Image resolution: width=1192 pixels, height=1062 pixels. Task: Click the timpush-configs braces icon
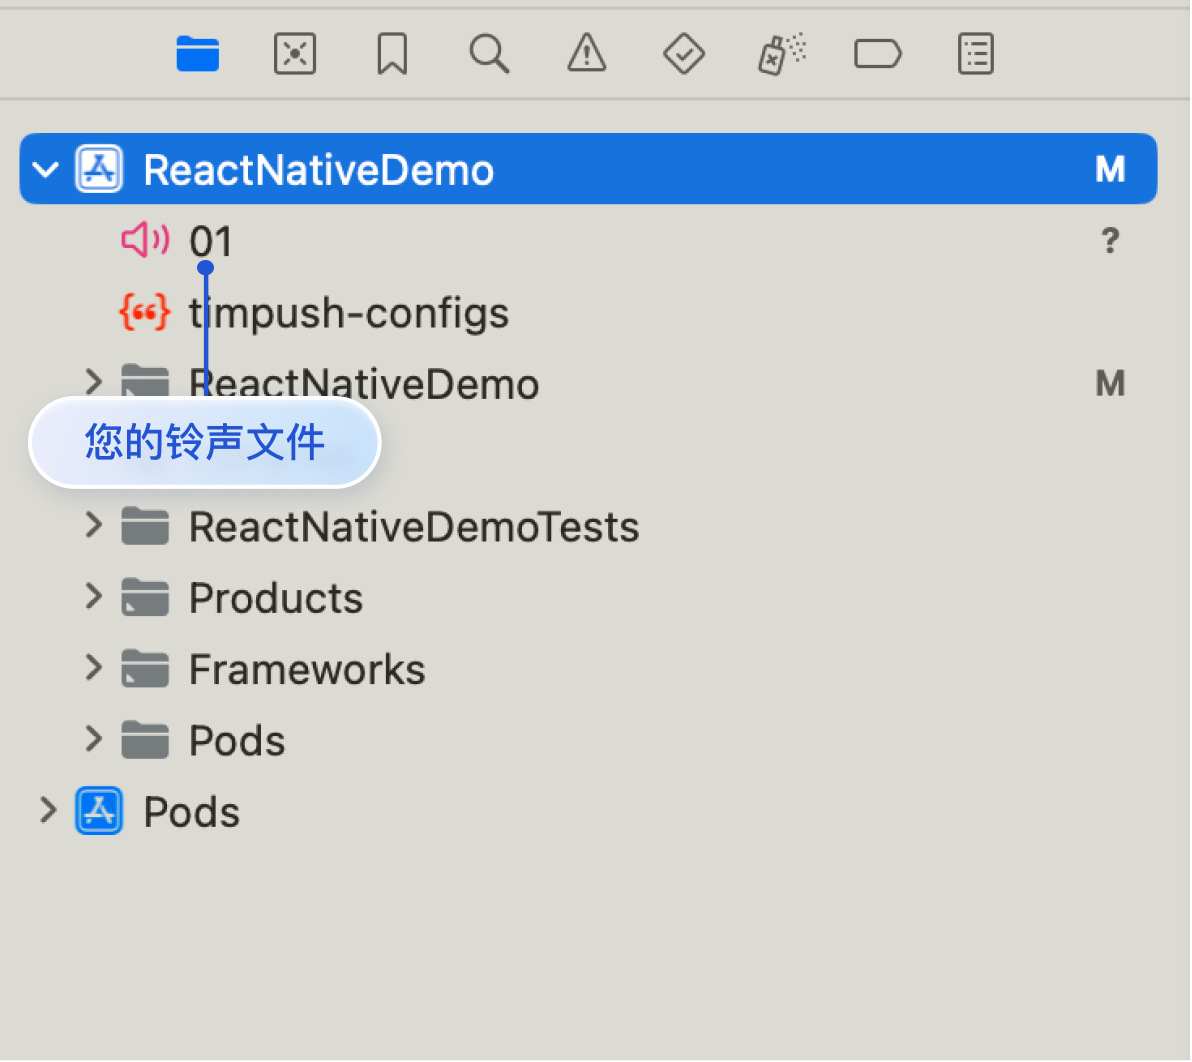click(144, 312)
